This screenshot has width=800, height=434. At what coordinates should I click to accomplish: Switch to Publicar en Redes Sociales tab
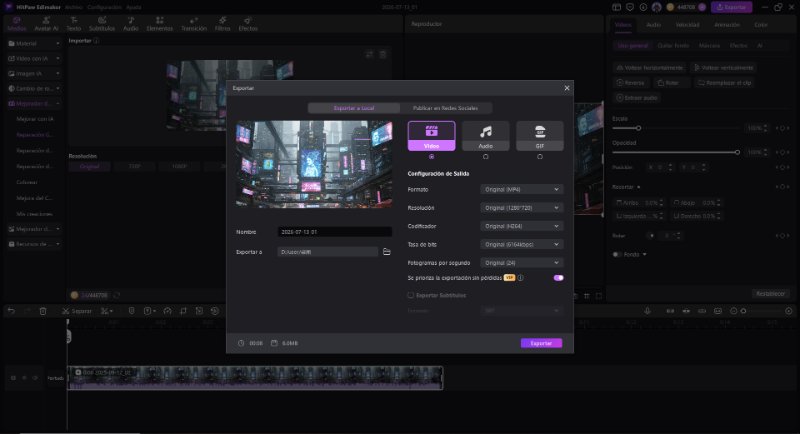pos(445,108)
